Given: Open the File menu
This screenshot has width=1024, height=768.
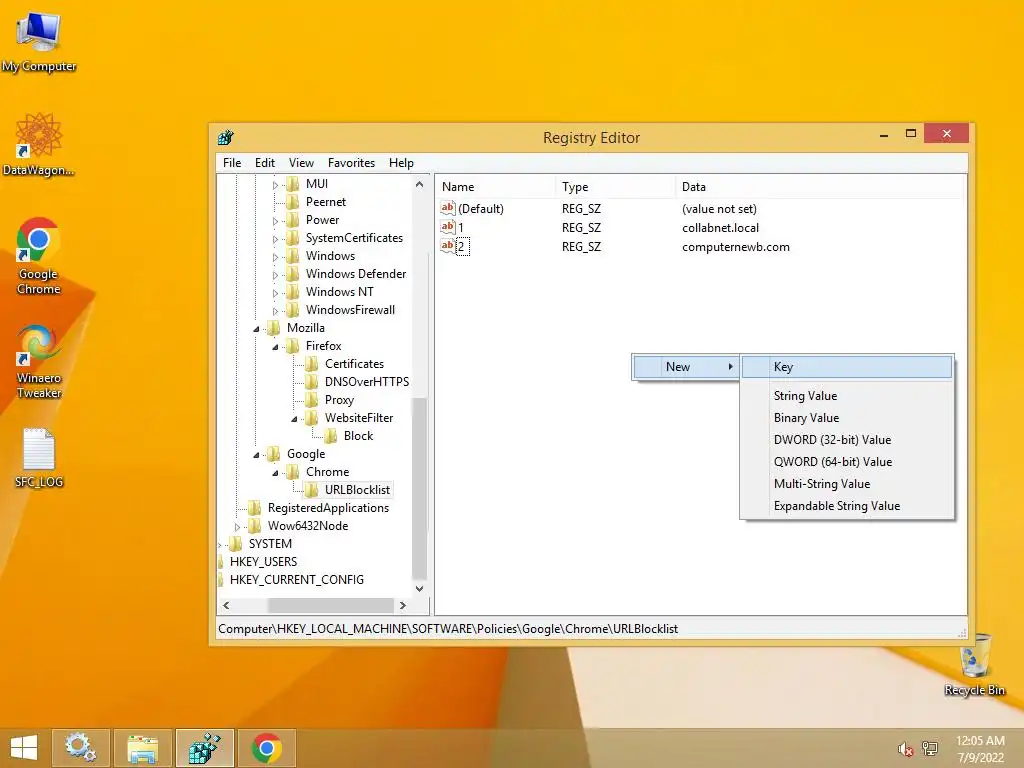Looking at the screenshot, I should click(x=232, y=163).
